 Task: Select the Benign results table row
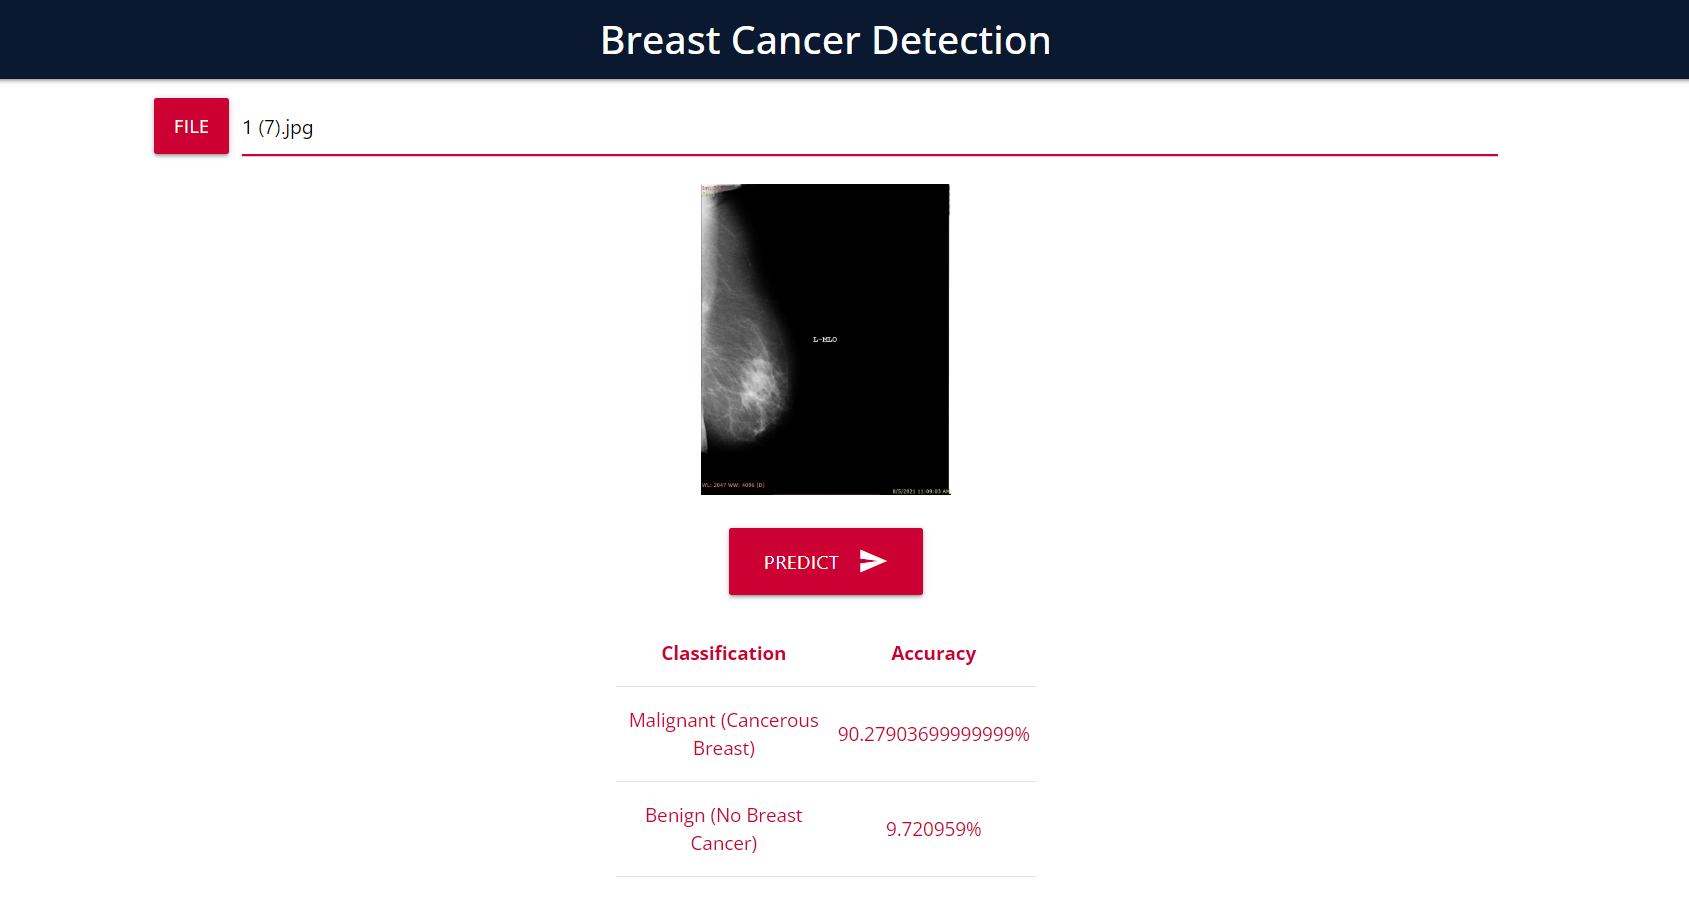pos(825,829)
